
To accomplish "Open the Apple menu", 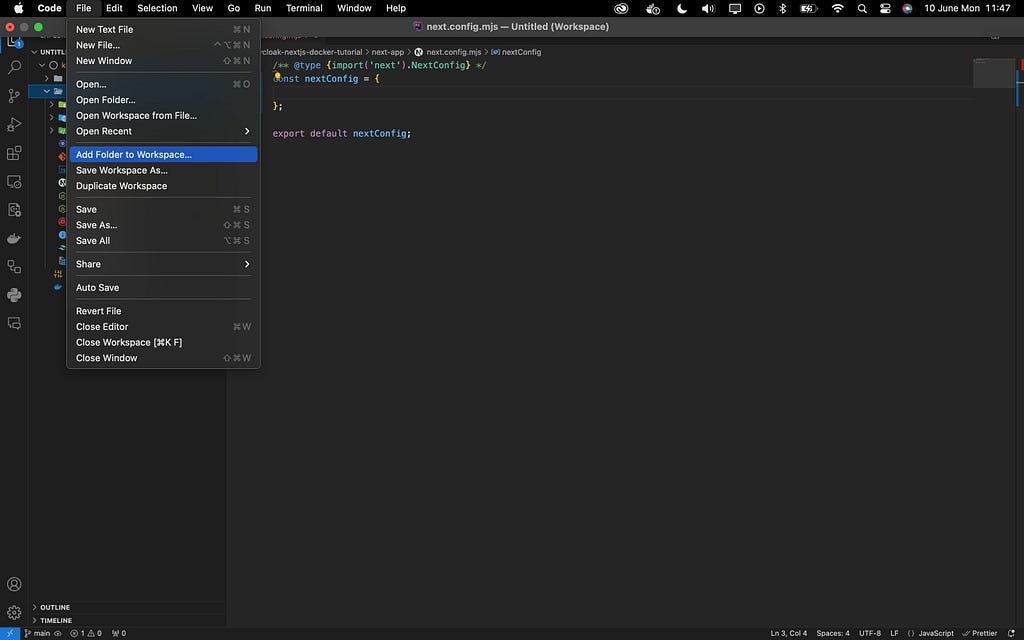I will tap(18, 8).
